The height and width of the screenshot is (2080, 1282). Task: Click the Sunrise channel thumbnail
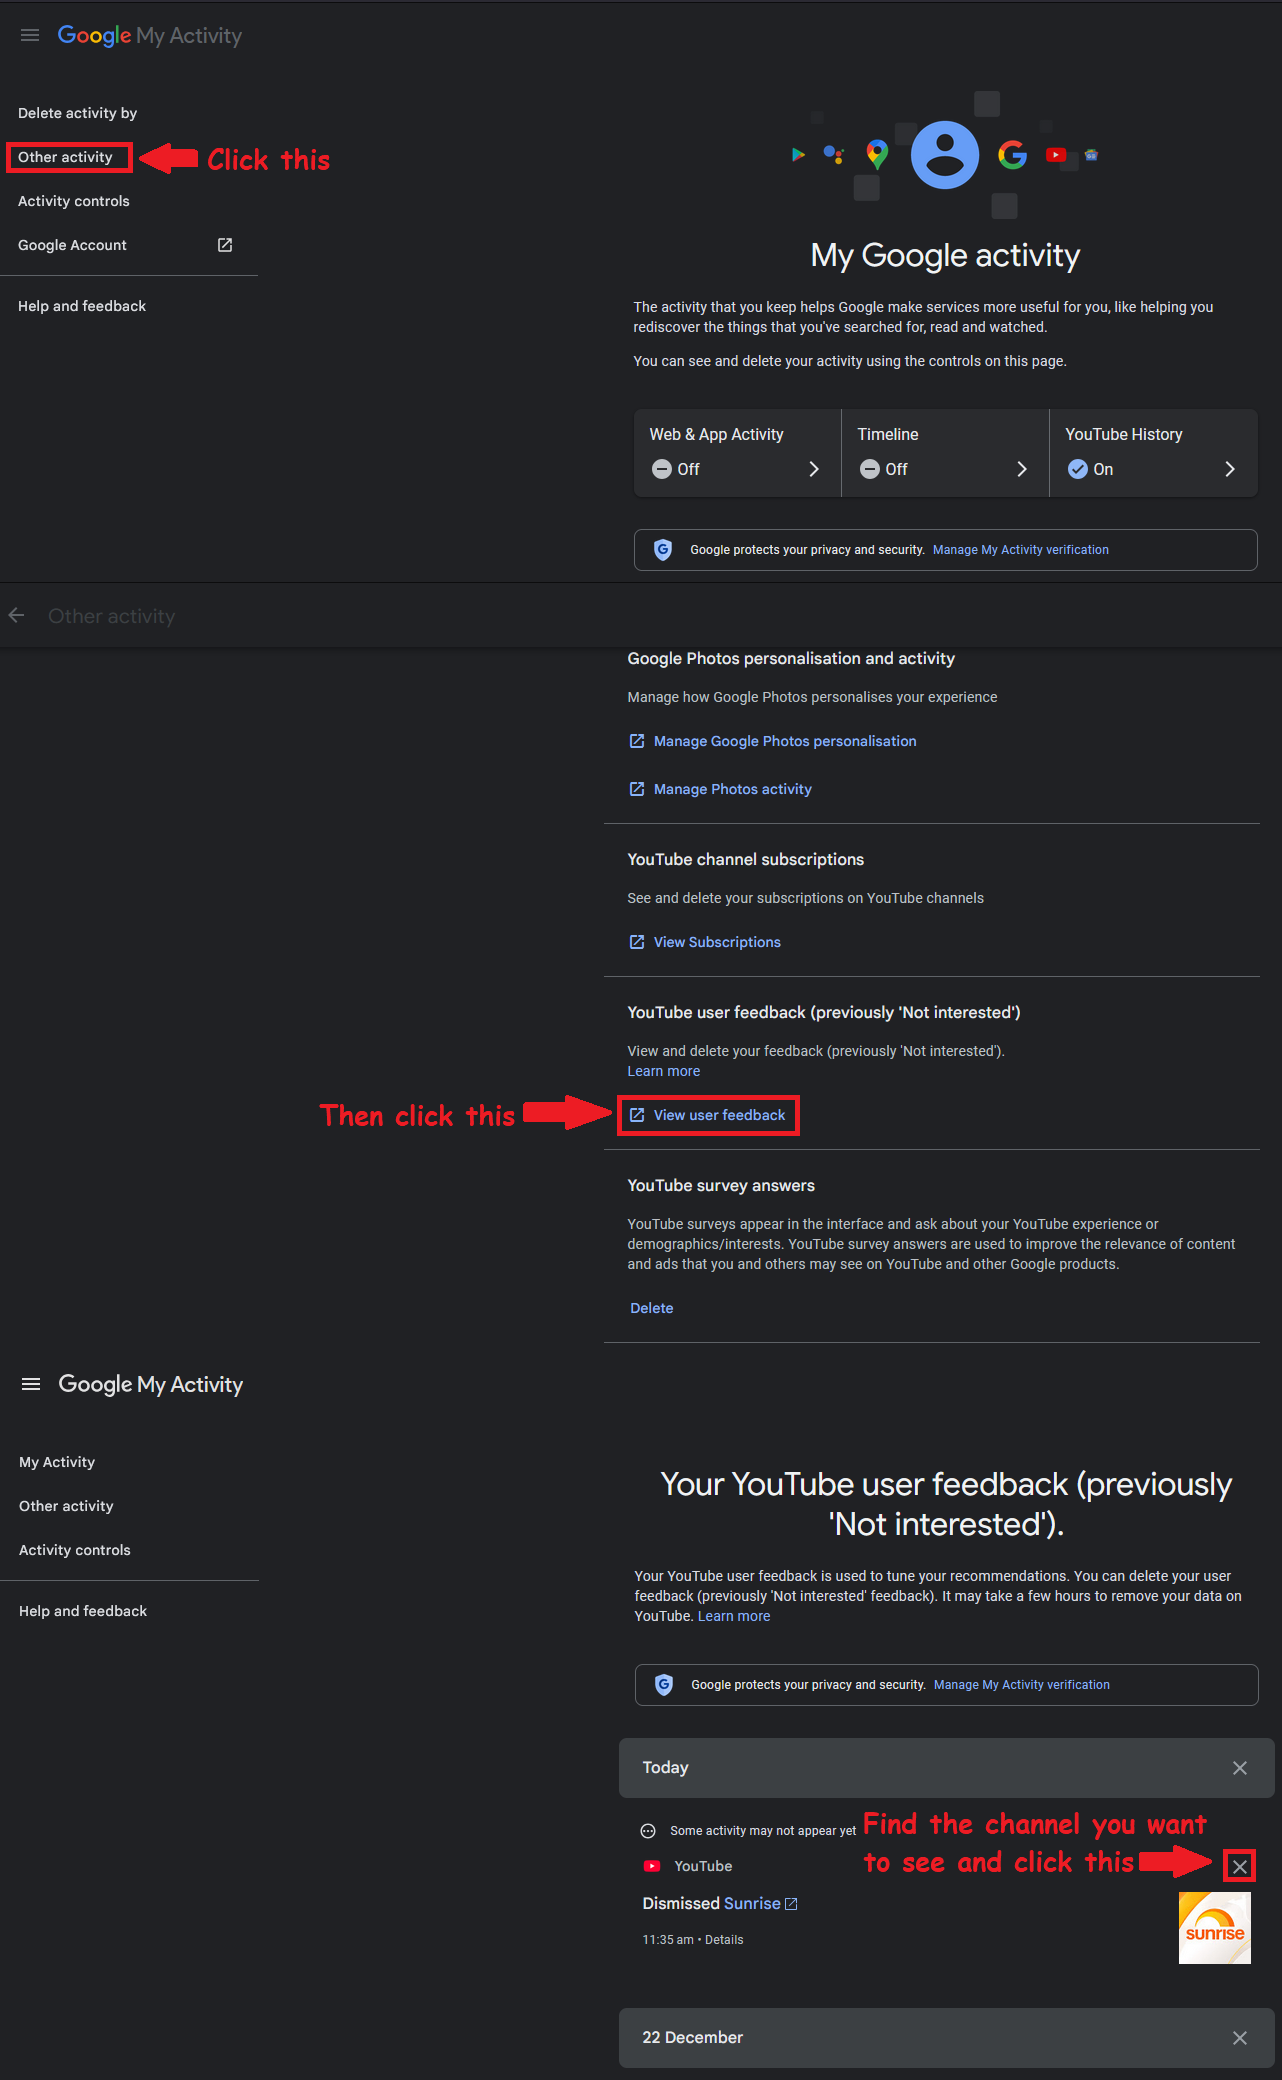(1215, 1928)
